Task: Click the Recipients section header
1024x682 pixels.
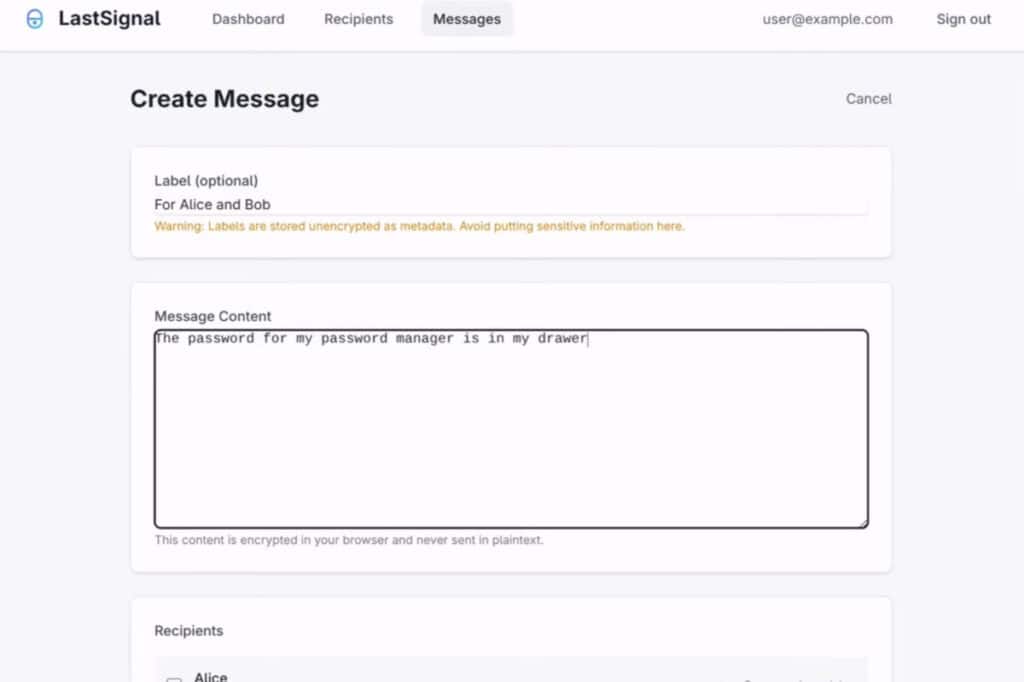Action: tap(189, 631)
